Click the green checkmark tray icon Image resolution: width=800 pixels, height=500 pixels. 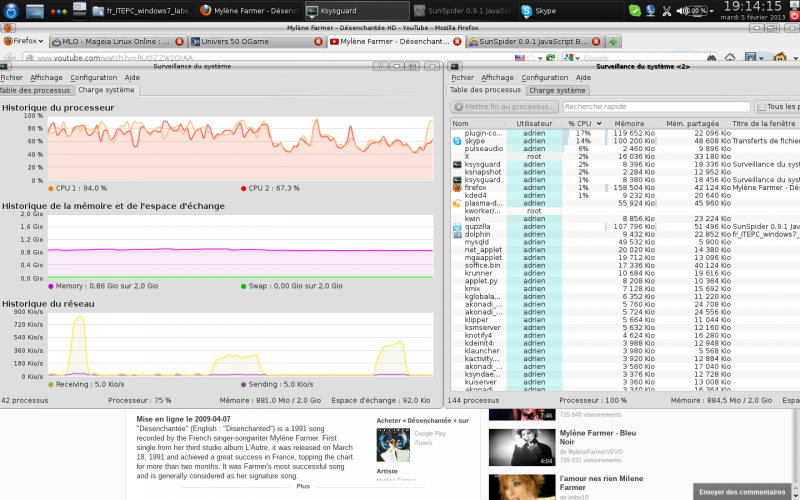635,10
